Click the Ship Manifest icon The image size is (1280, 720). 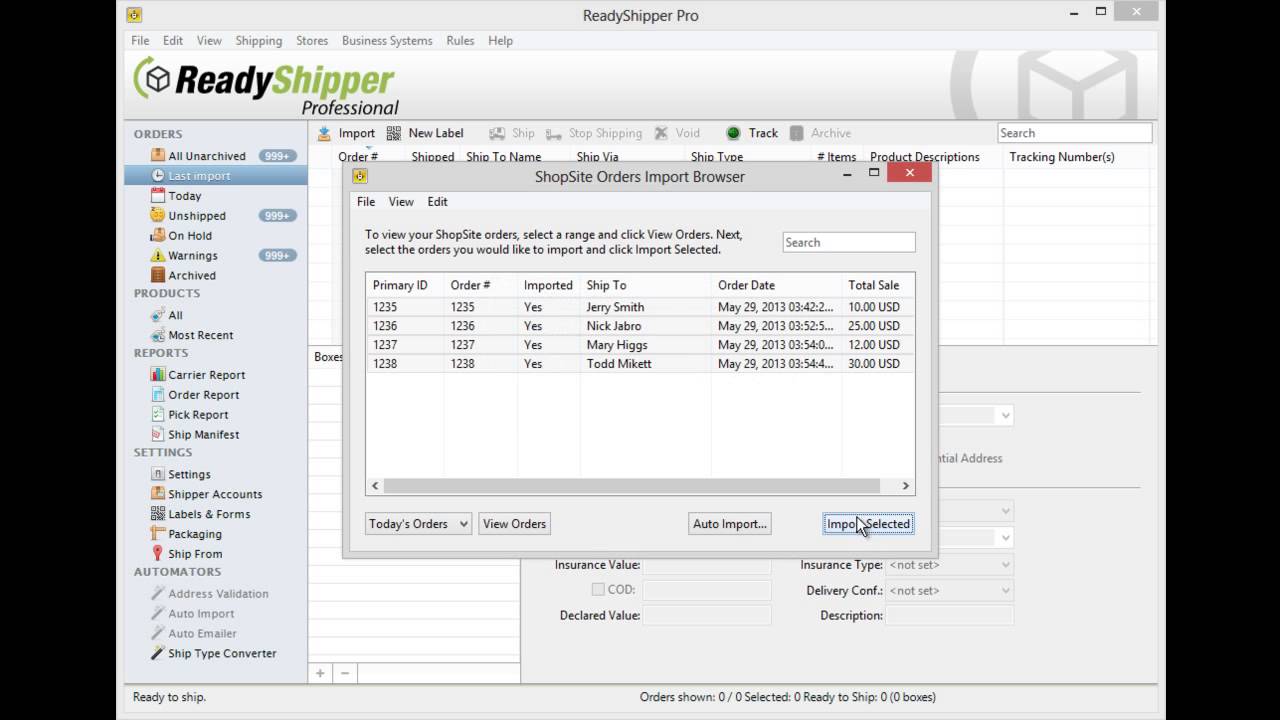click(158, 435)
